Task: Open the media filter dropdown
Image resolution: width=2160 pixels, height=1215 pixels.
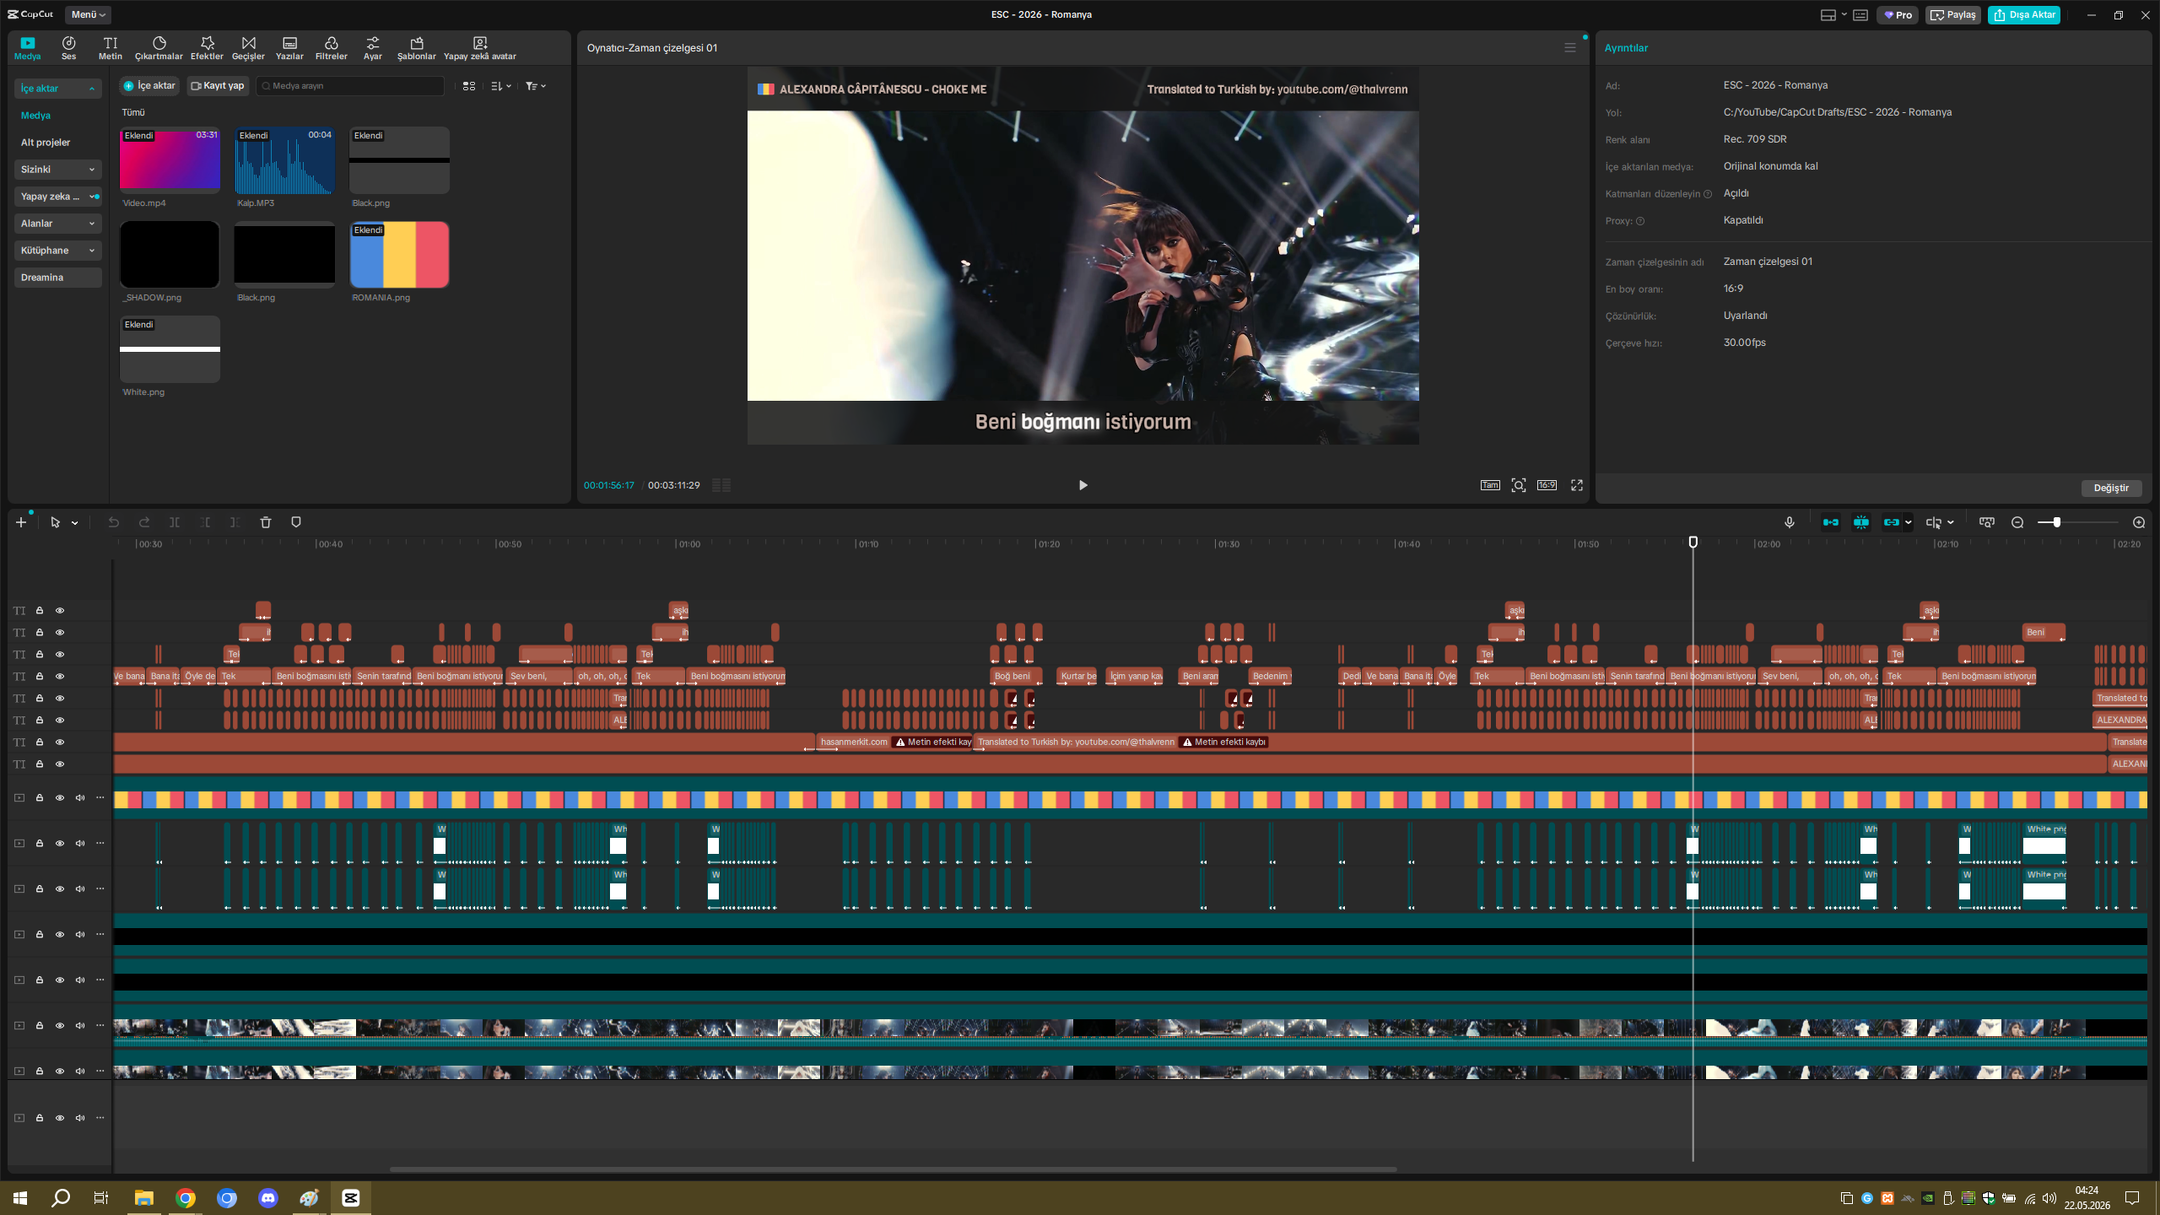Action: [x=536, y=86]
